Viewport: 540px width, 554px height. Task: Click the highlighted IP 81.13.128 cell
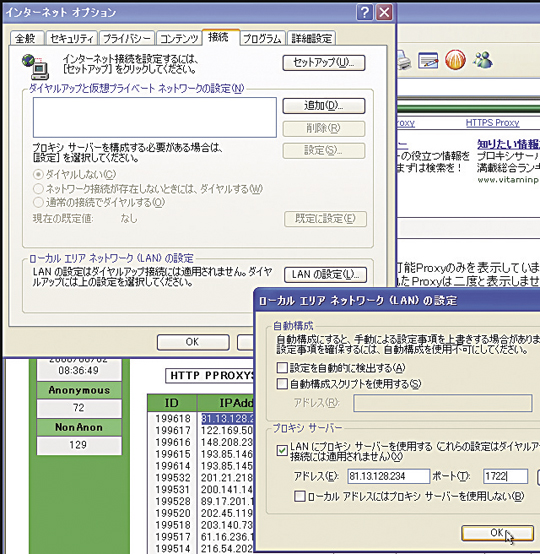tap(228, 419)
